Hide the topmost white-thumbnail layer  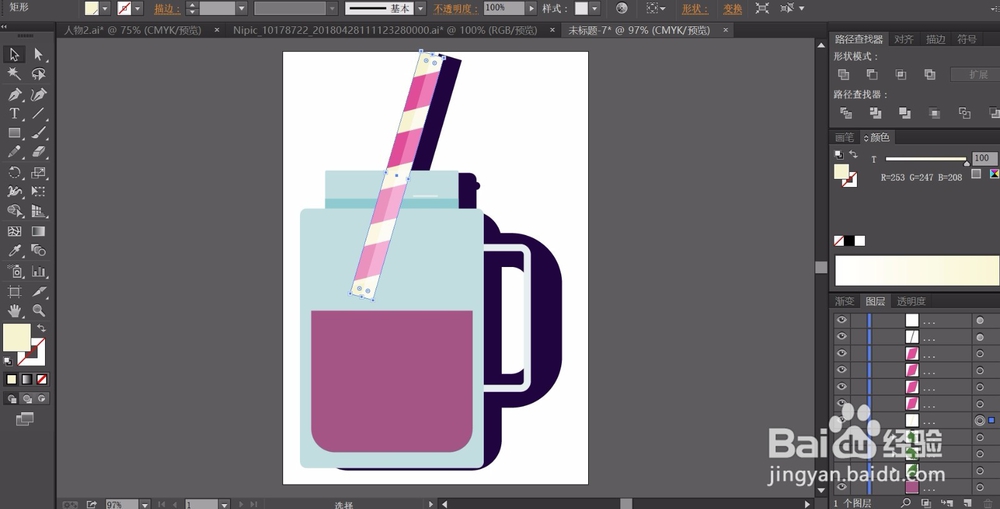click(x=841, y=320)
